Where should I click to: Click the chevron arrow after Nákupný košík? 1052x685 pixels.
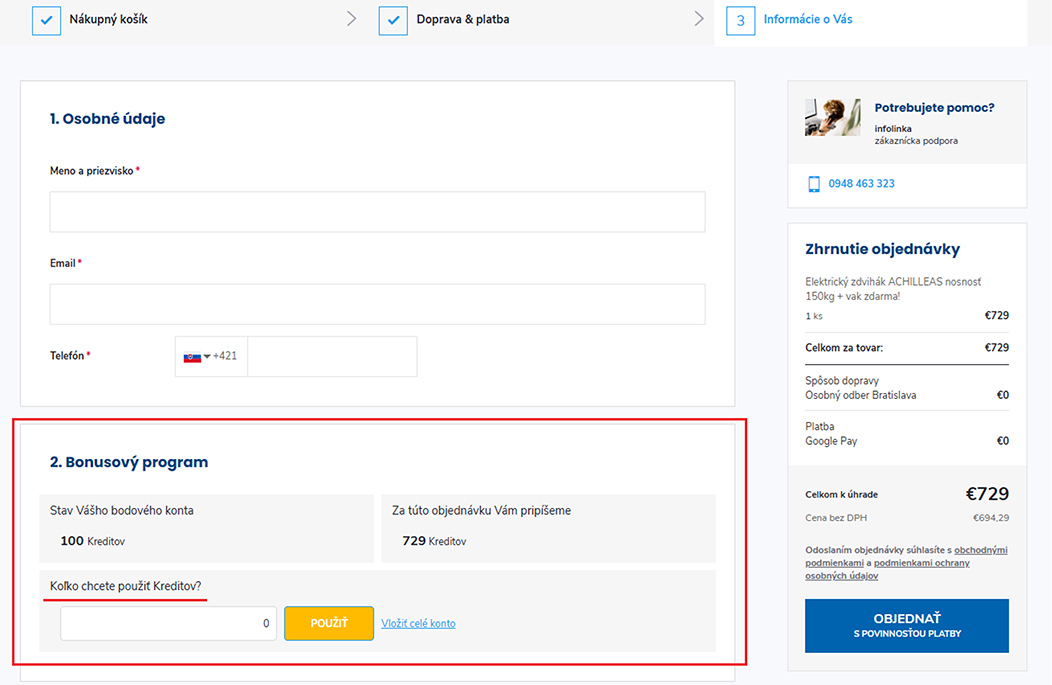click(351, 19)
